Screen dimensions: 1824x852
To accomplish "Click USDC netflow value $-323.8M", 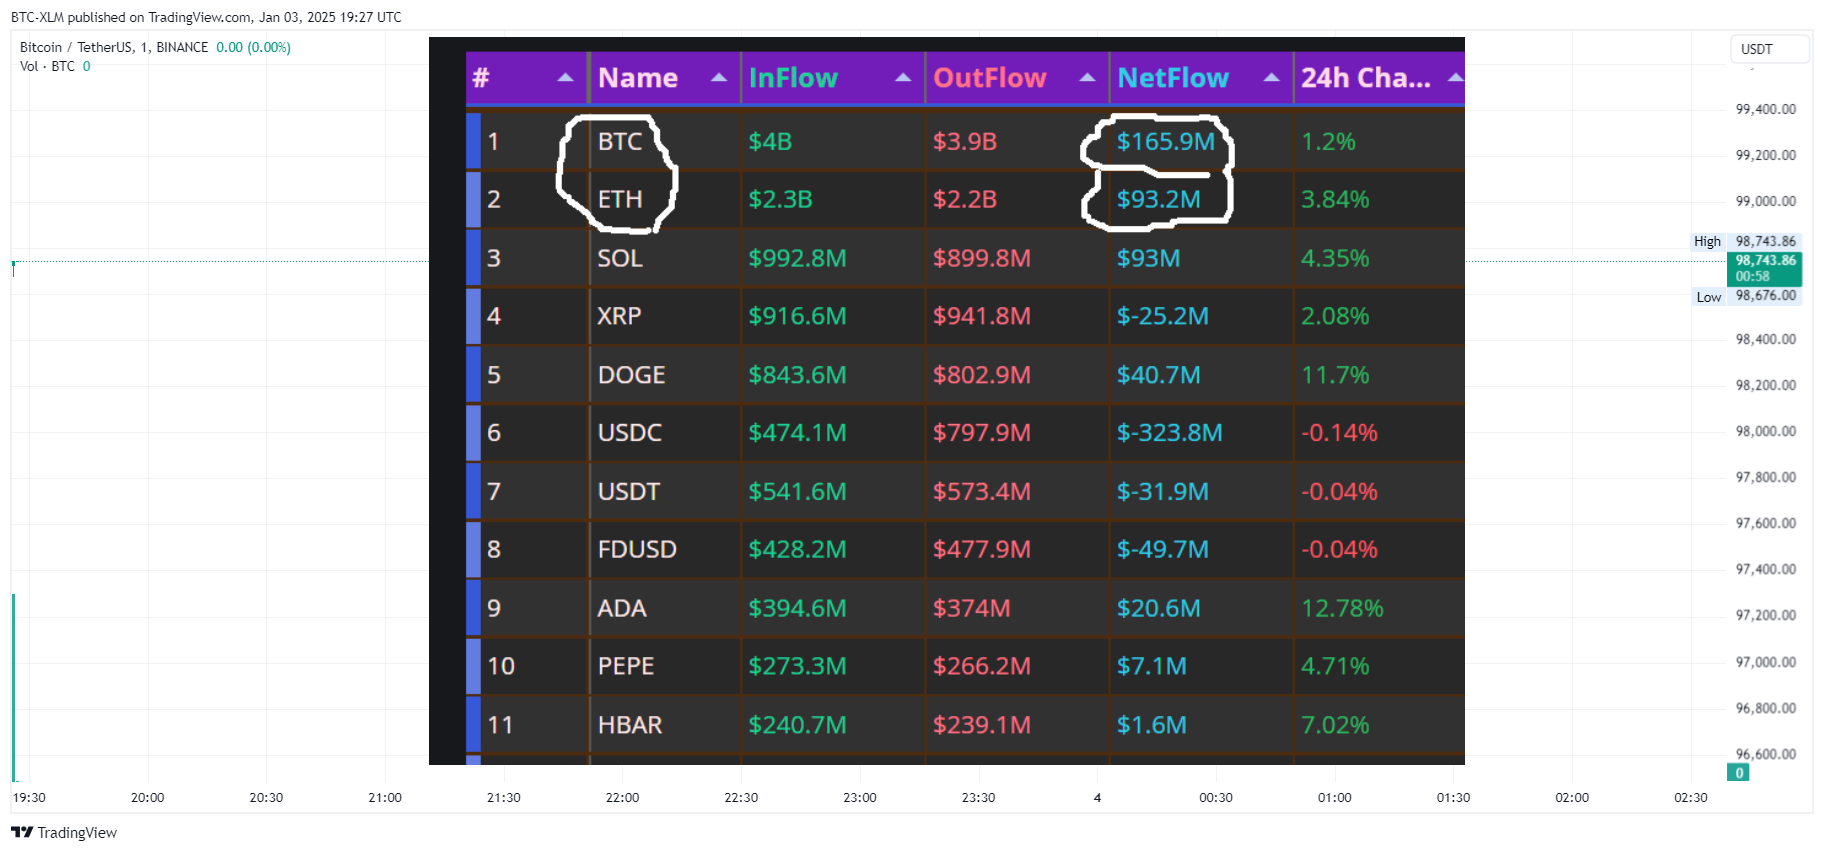I will [1170, 433].
